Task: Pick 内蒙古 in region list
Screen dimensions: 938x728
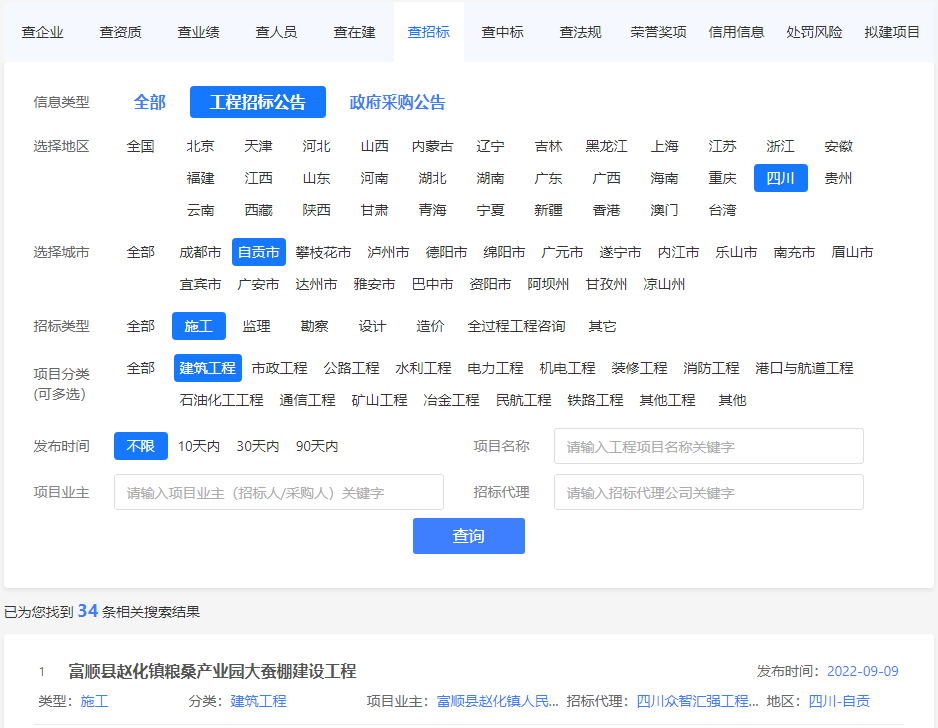Action: [433, 147]
